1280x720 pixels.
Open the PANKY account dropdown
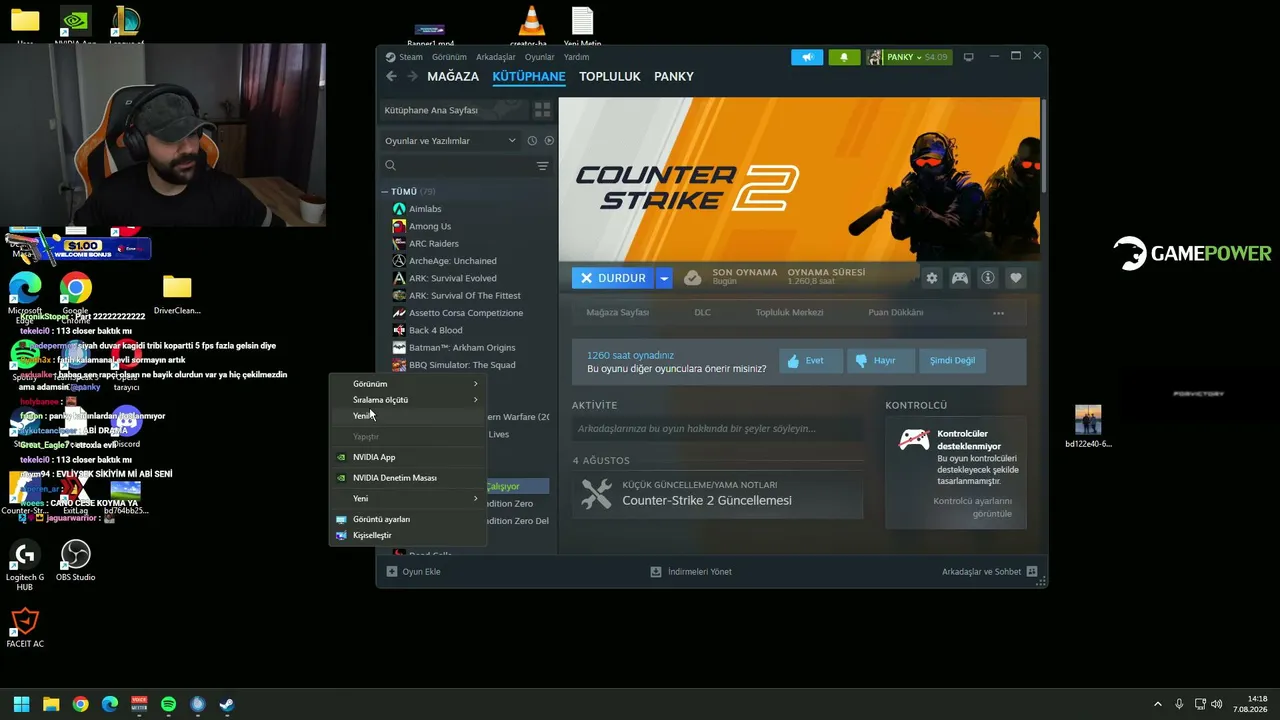point(908,57)
